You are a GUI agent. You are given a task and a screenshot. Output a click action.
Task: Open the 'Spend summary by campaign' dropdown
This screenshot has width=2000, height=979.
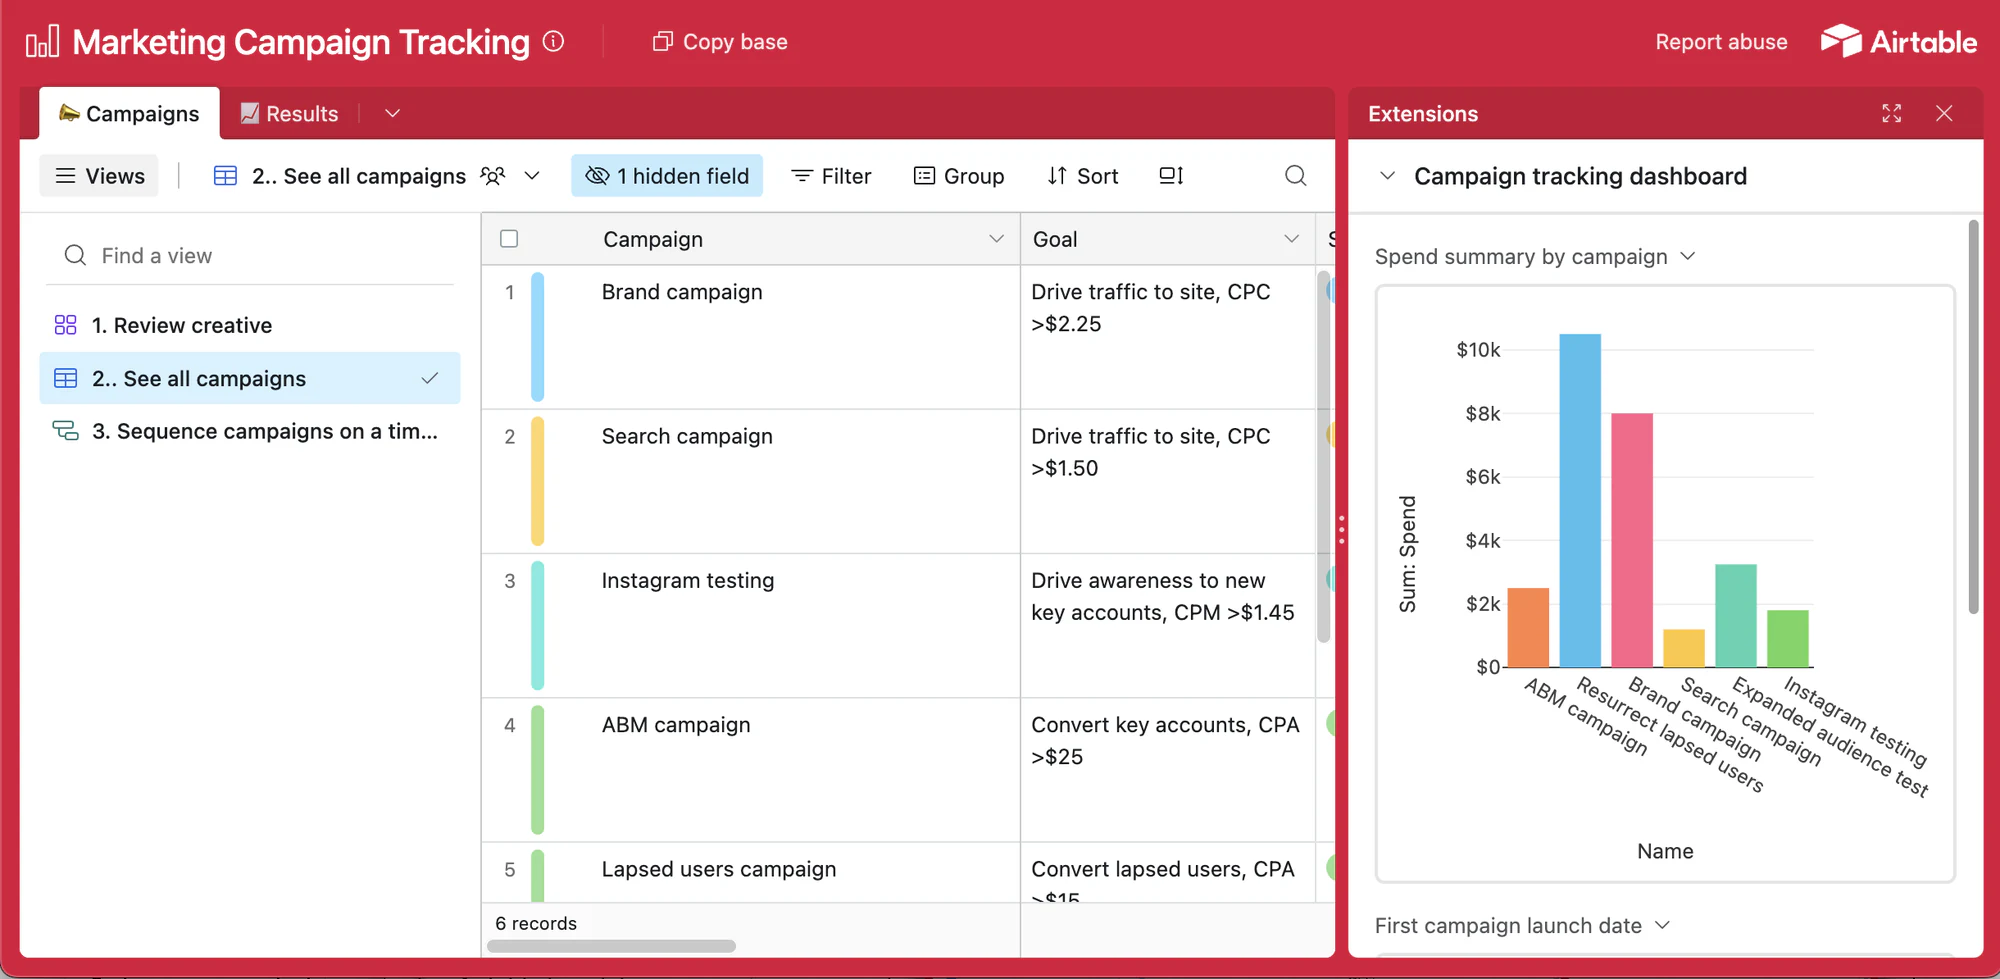point(1535,257)
